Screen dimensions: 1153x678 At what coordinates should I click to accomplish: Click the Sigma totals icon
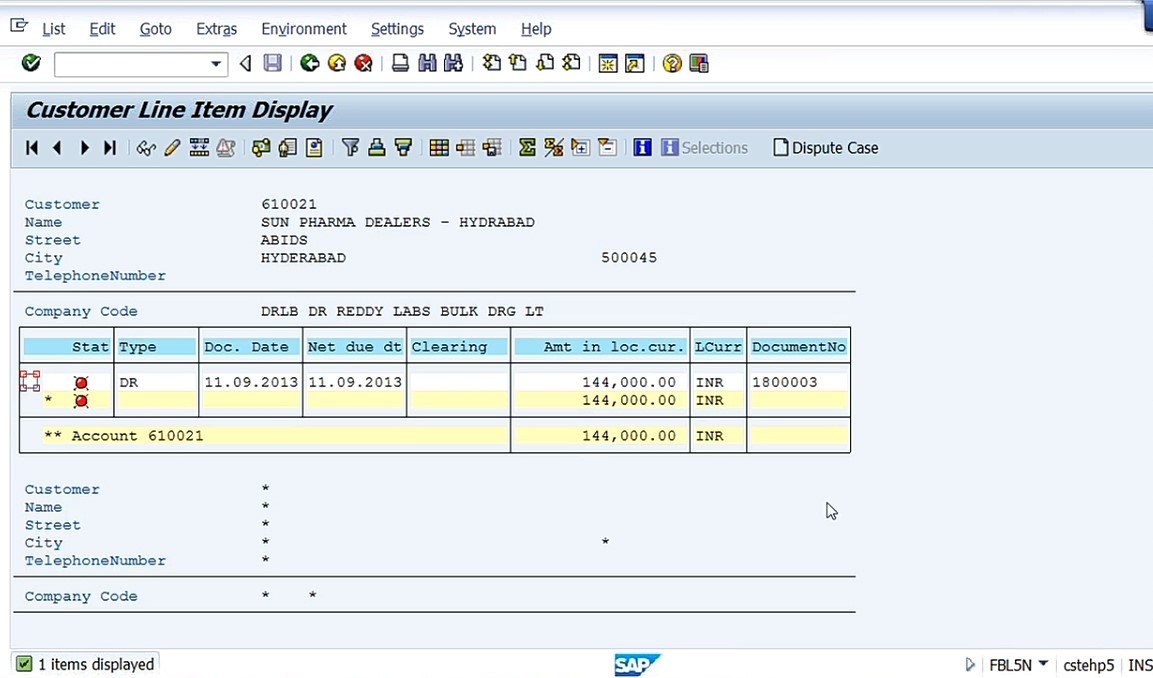(526, 148)
